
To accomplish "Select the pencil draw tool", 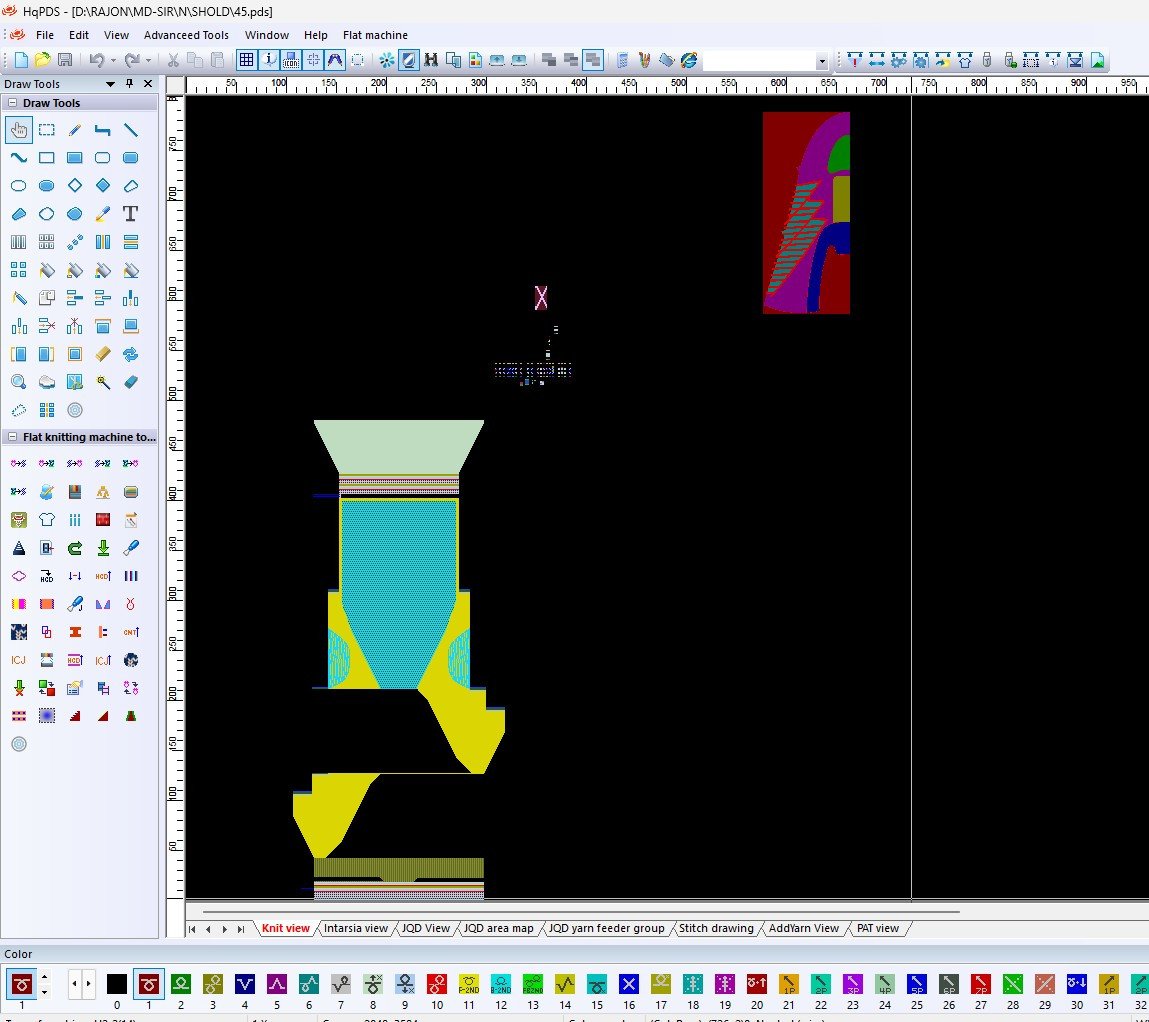I will click(x=74, y=130).
